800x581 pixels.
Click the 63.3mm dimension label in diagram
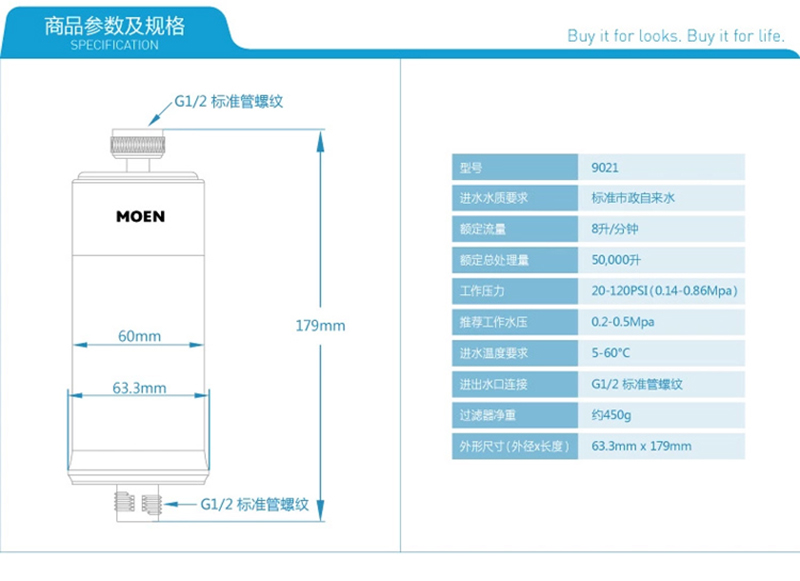click(x=139, y=388)
